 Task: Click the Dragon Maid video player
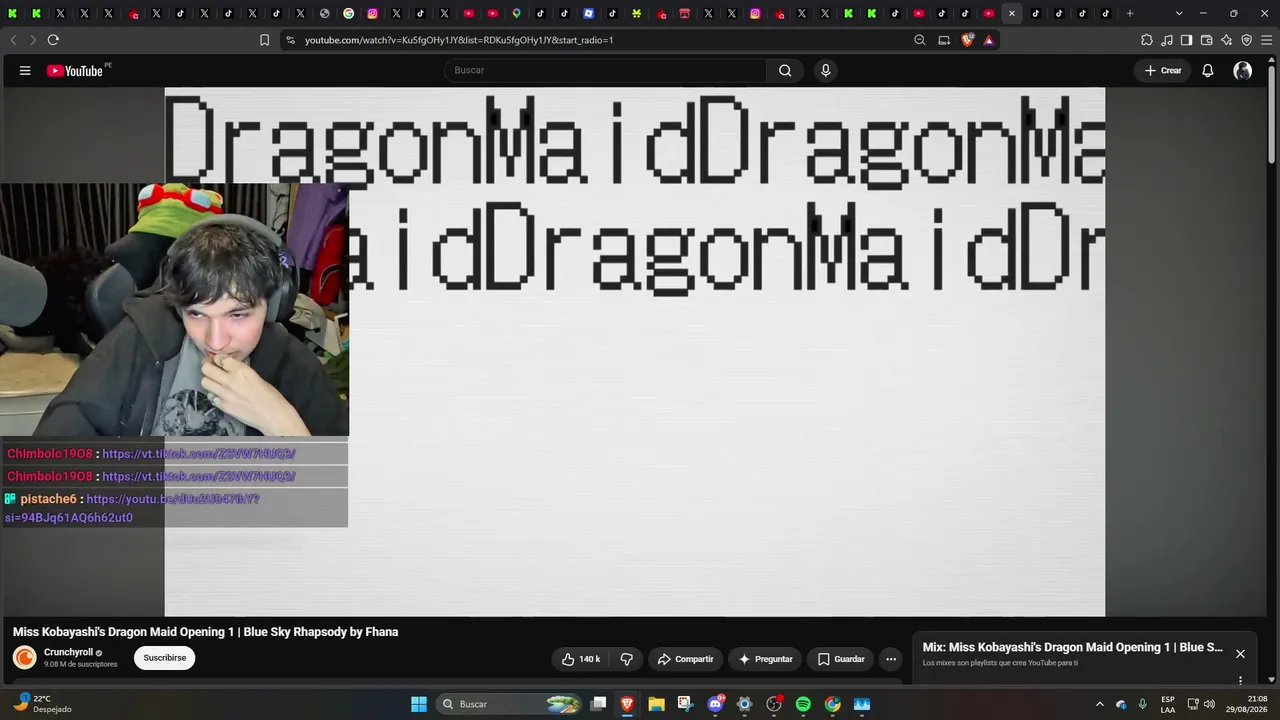[x=635, y=352]
